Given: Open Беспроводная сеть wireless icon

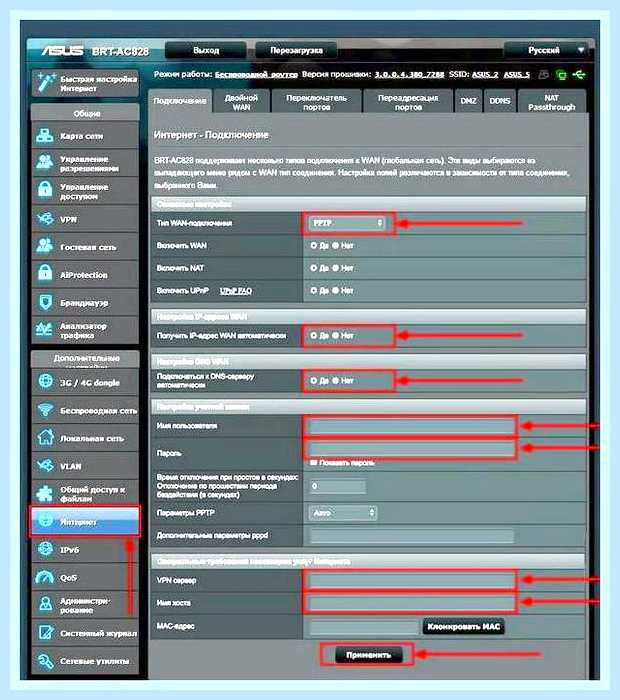Looking at the screenshot, I should click(46, 410).
